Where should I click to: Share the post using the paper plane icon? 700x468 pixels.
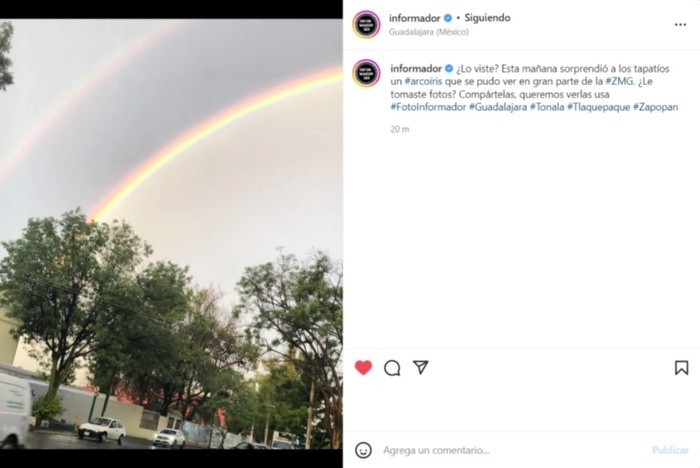pyautogui.click(x=421, y=367)
